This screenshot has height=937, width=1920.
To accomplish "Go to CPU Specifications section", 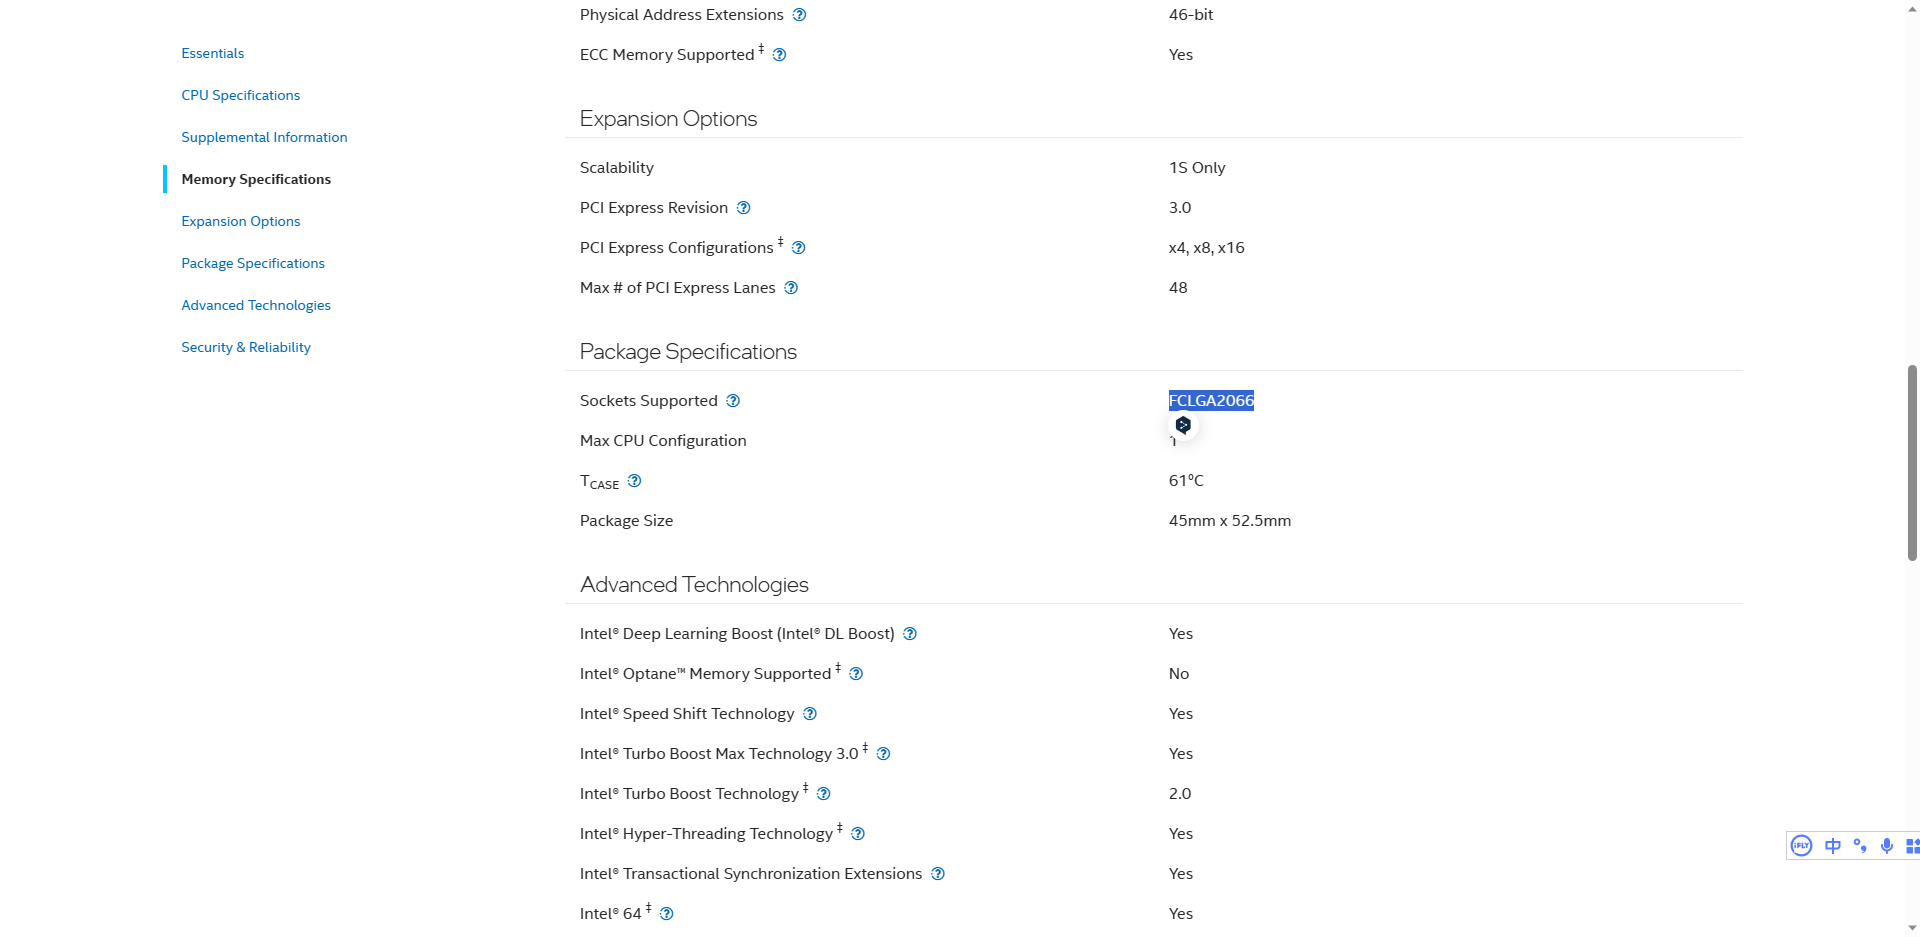I will (x=240, y=95).
